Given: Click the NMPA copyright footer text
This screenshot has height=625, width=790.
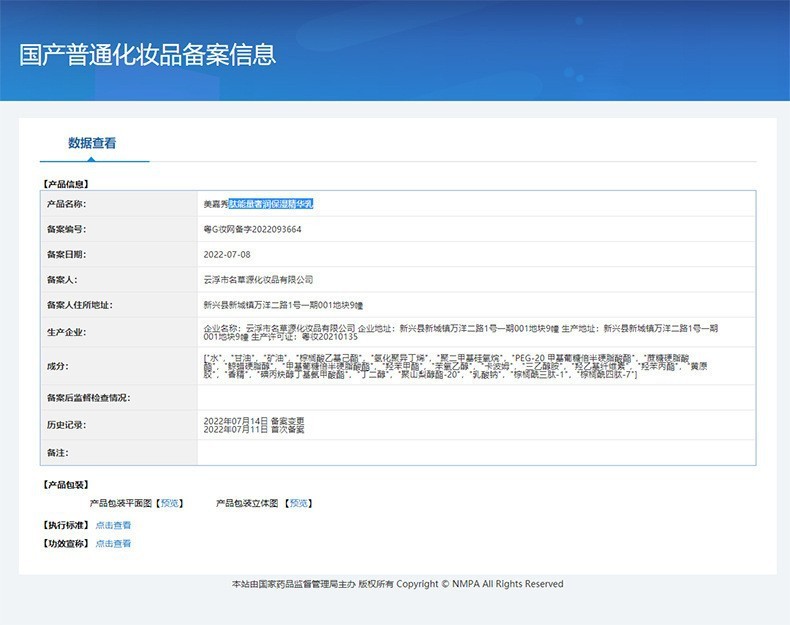Looking at the screenshot, I should click(x=398, y=584).
